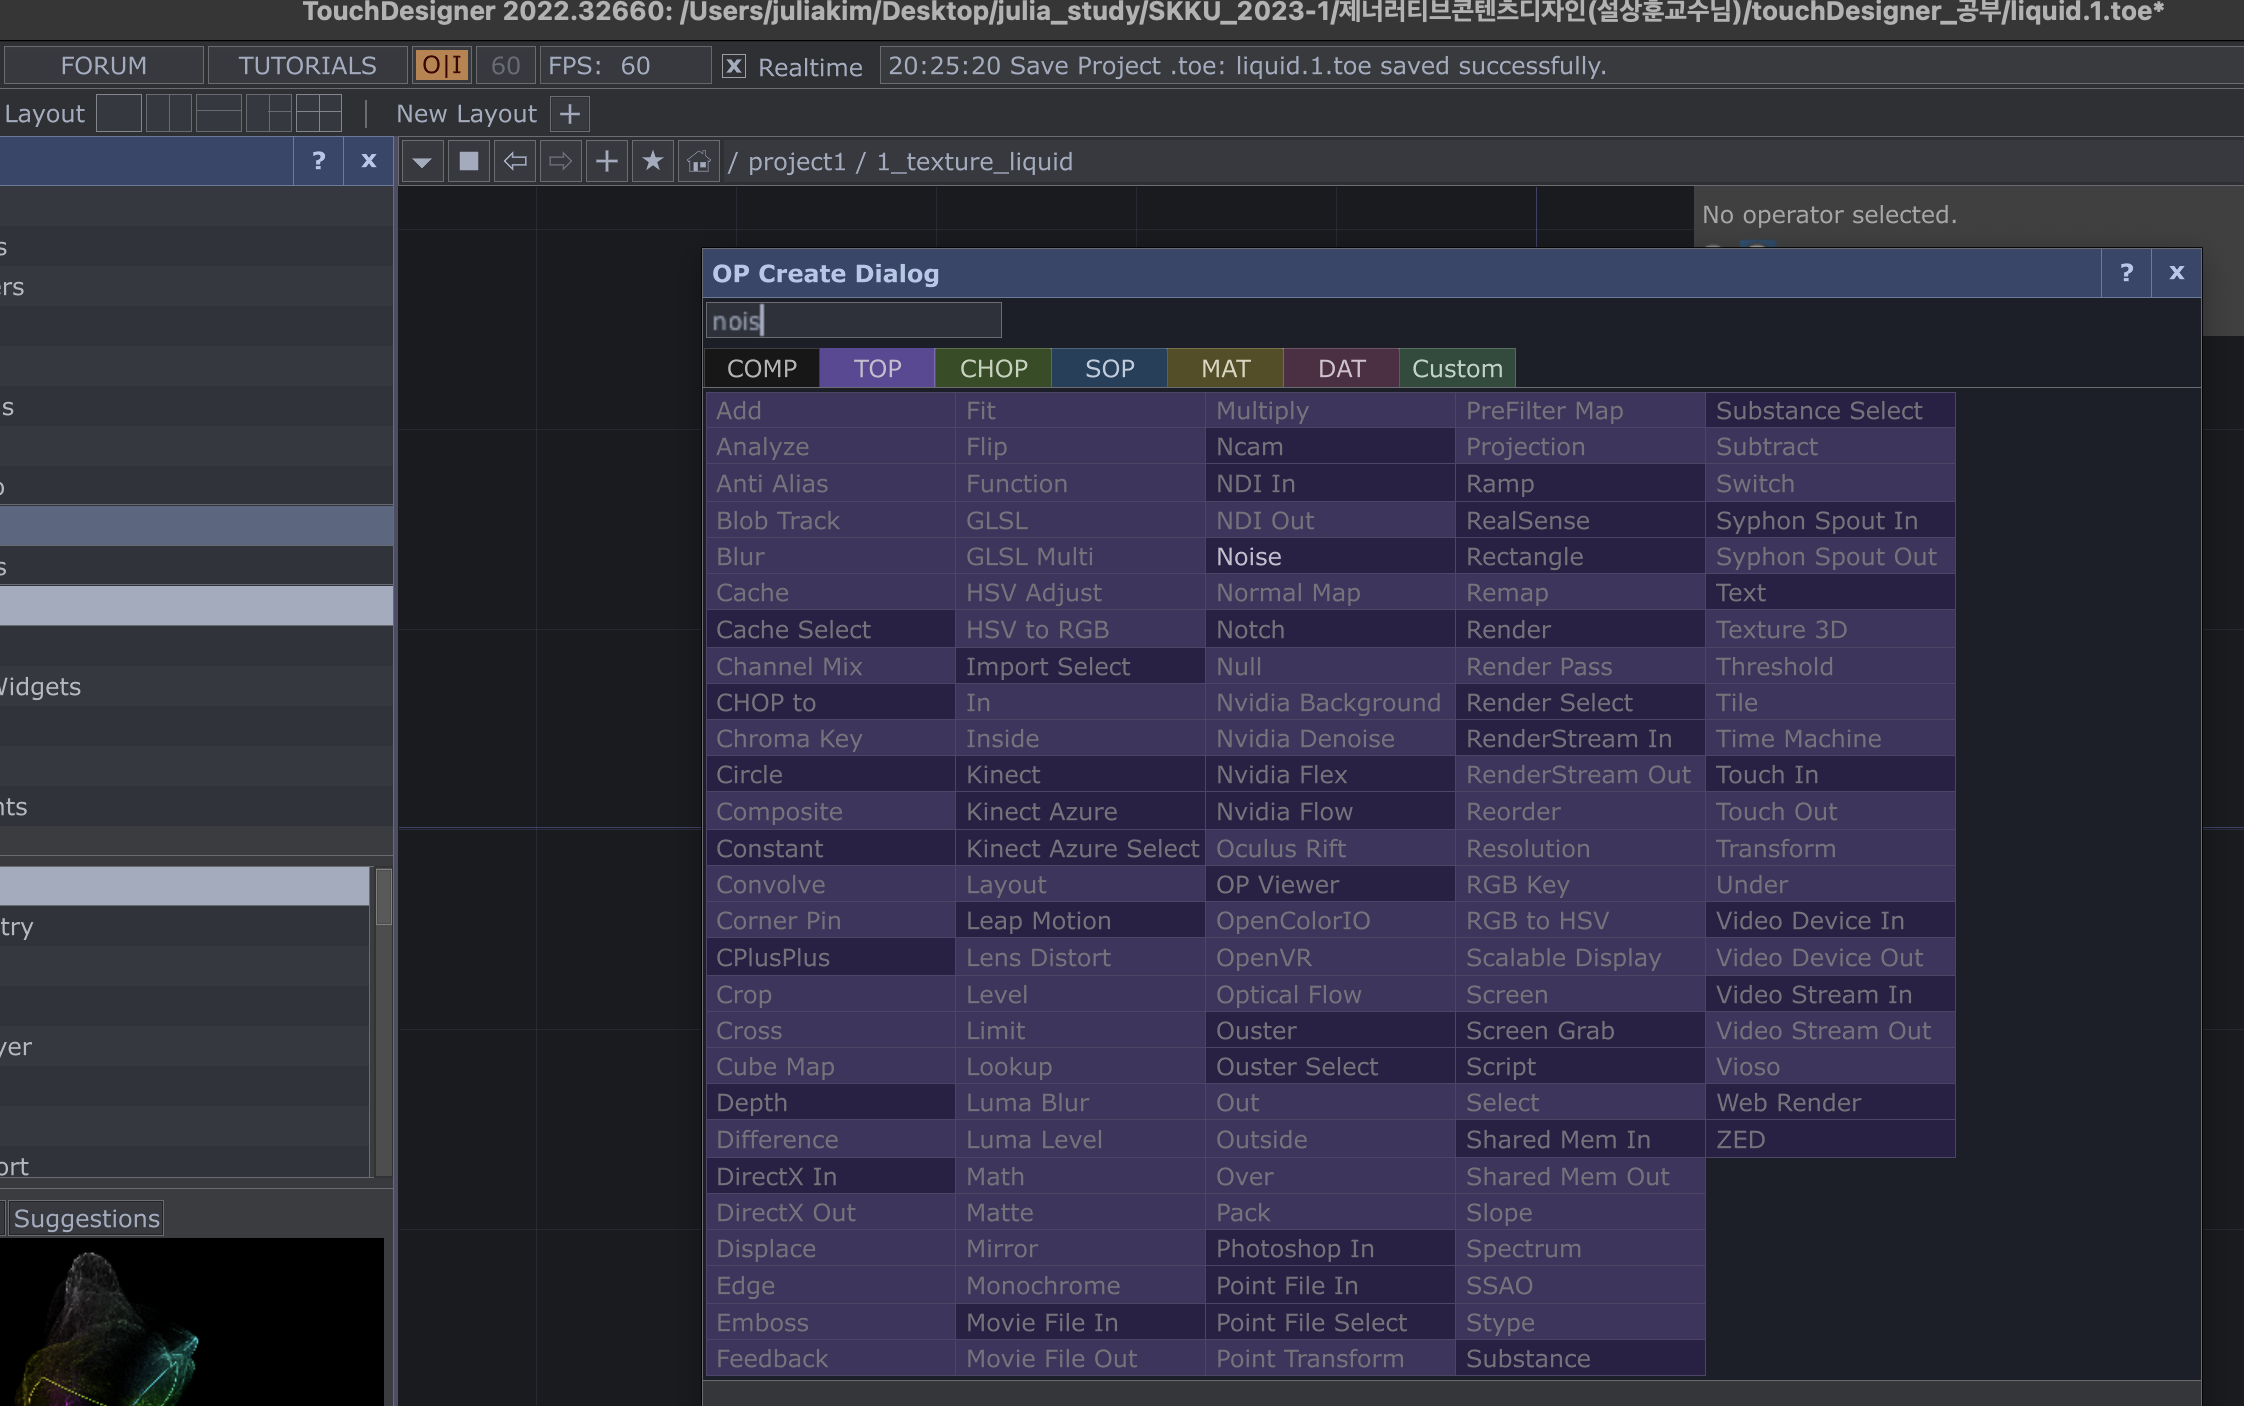Switch to the CHOP operator tab
This screenshot has height=1406, width=2244.
click(993, 368)
